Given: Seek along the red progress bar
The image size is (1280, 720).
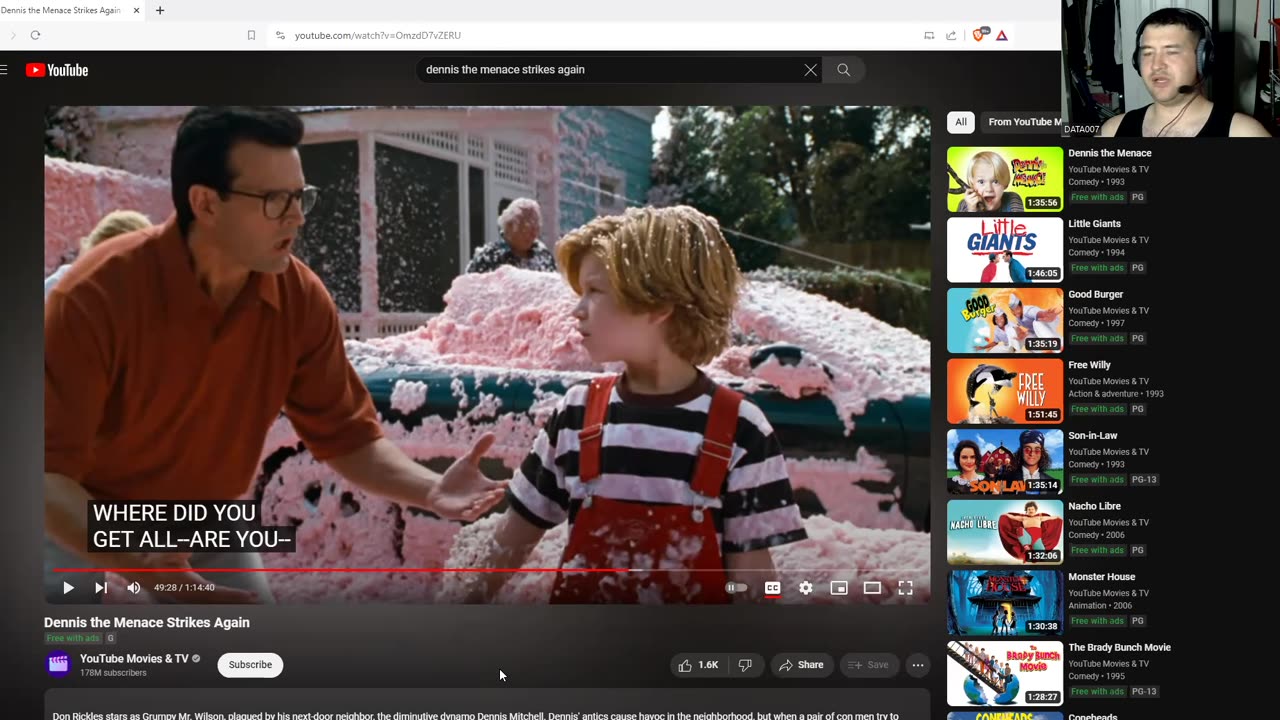Looking at the screenshot, I should pyautogui.click(x=486, y=570).
